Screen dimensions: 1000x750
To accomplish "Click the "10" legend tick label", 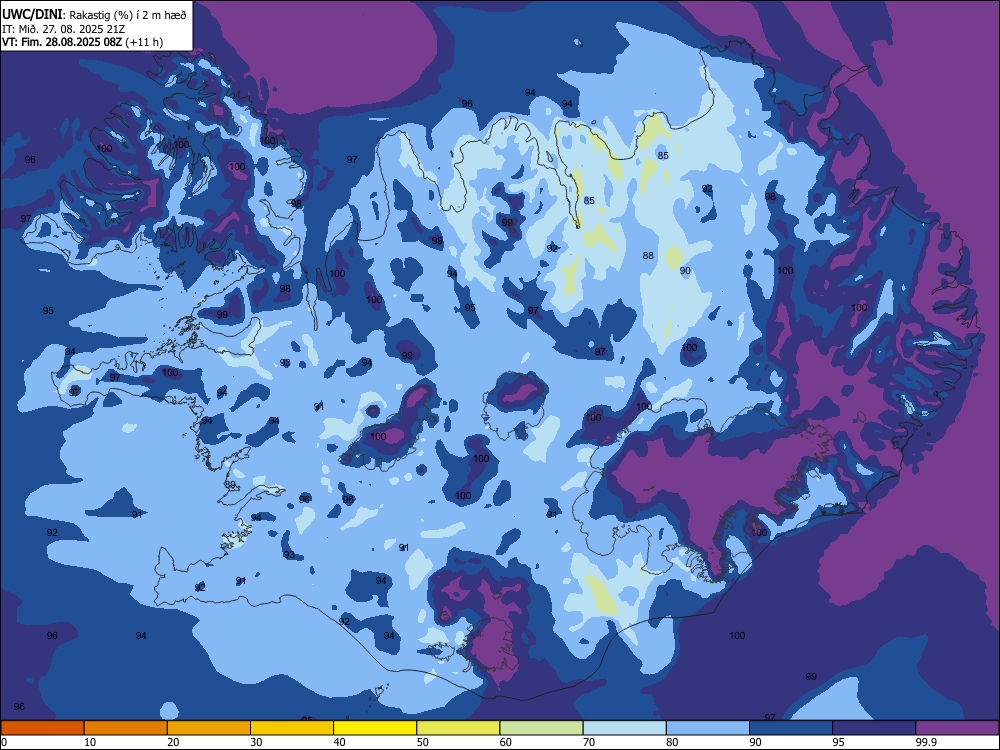I will tap(90, 742).
